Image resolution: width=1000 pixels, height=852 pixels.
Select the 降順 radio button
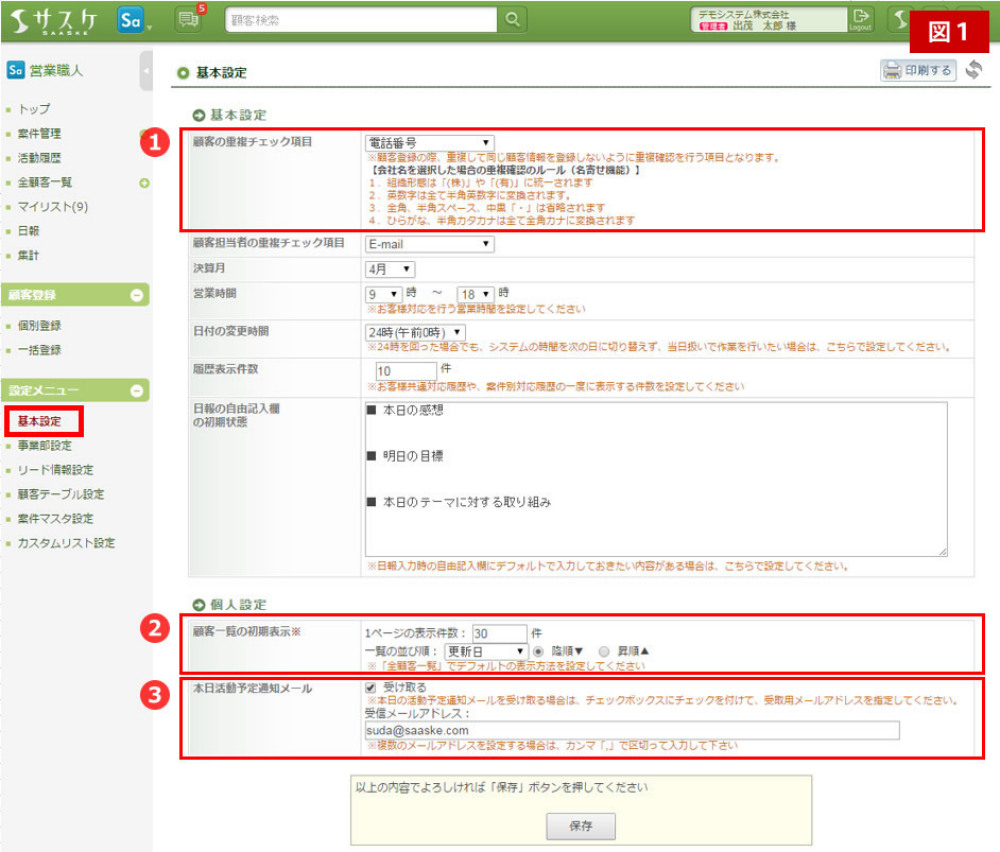pos(537,651)
